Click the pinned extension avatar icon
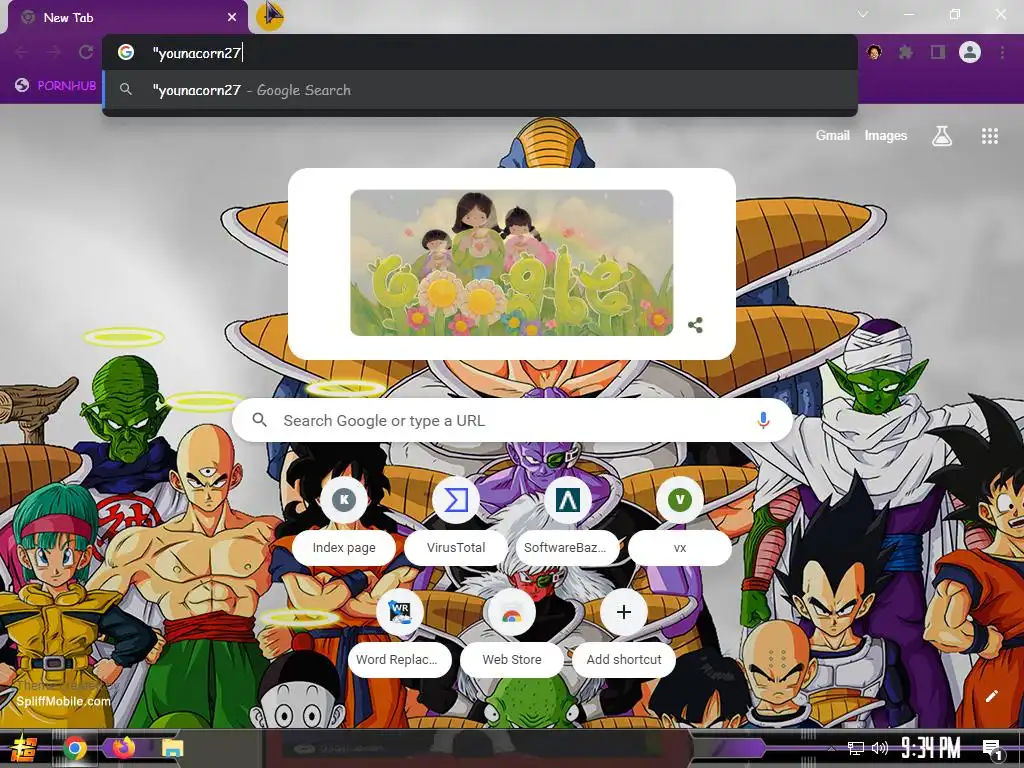 point(874,52)
